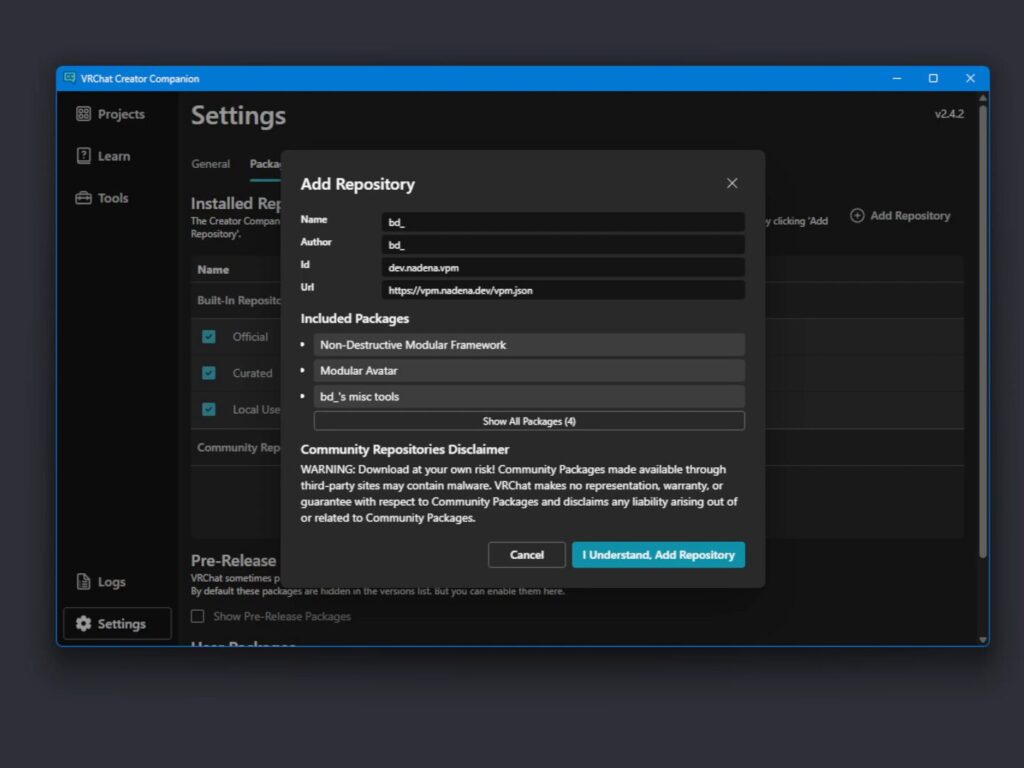1024x768 pixels.
Task: Toggle the Curated repository checkbox
Action: tap(209, 373)
